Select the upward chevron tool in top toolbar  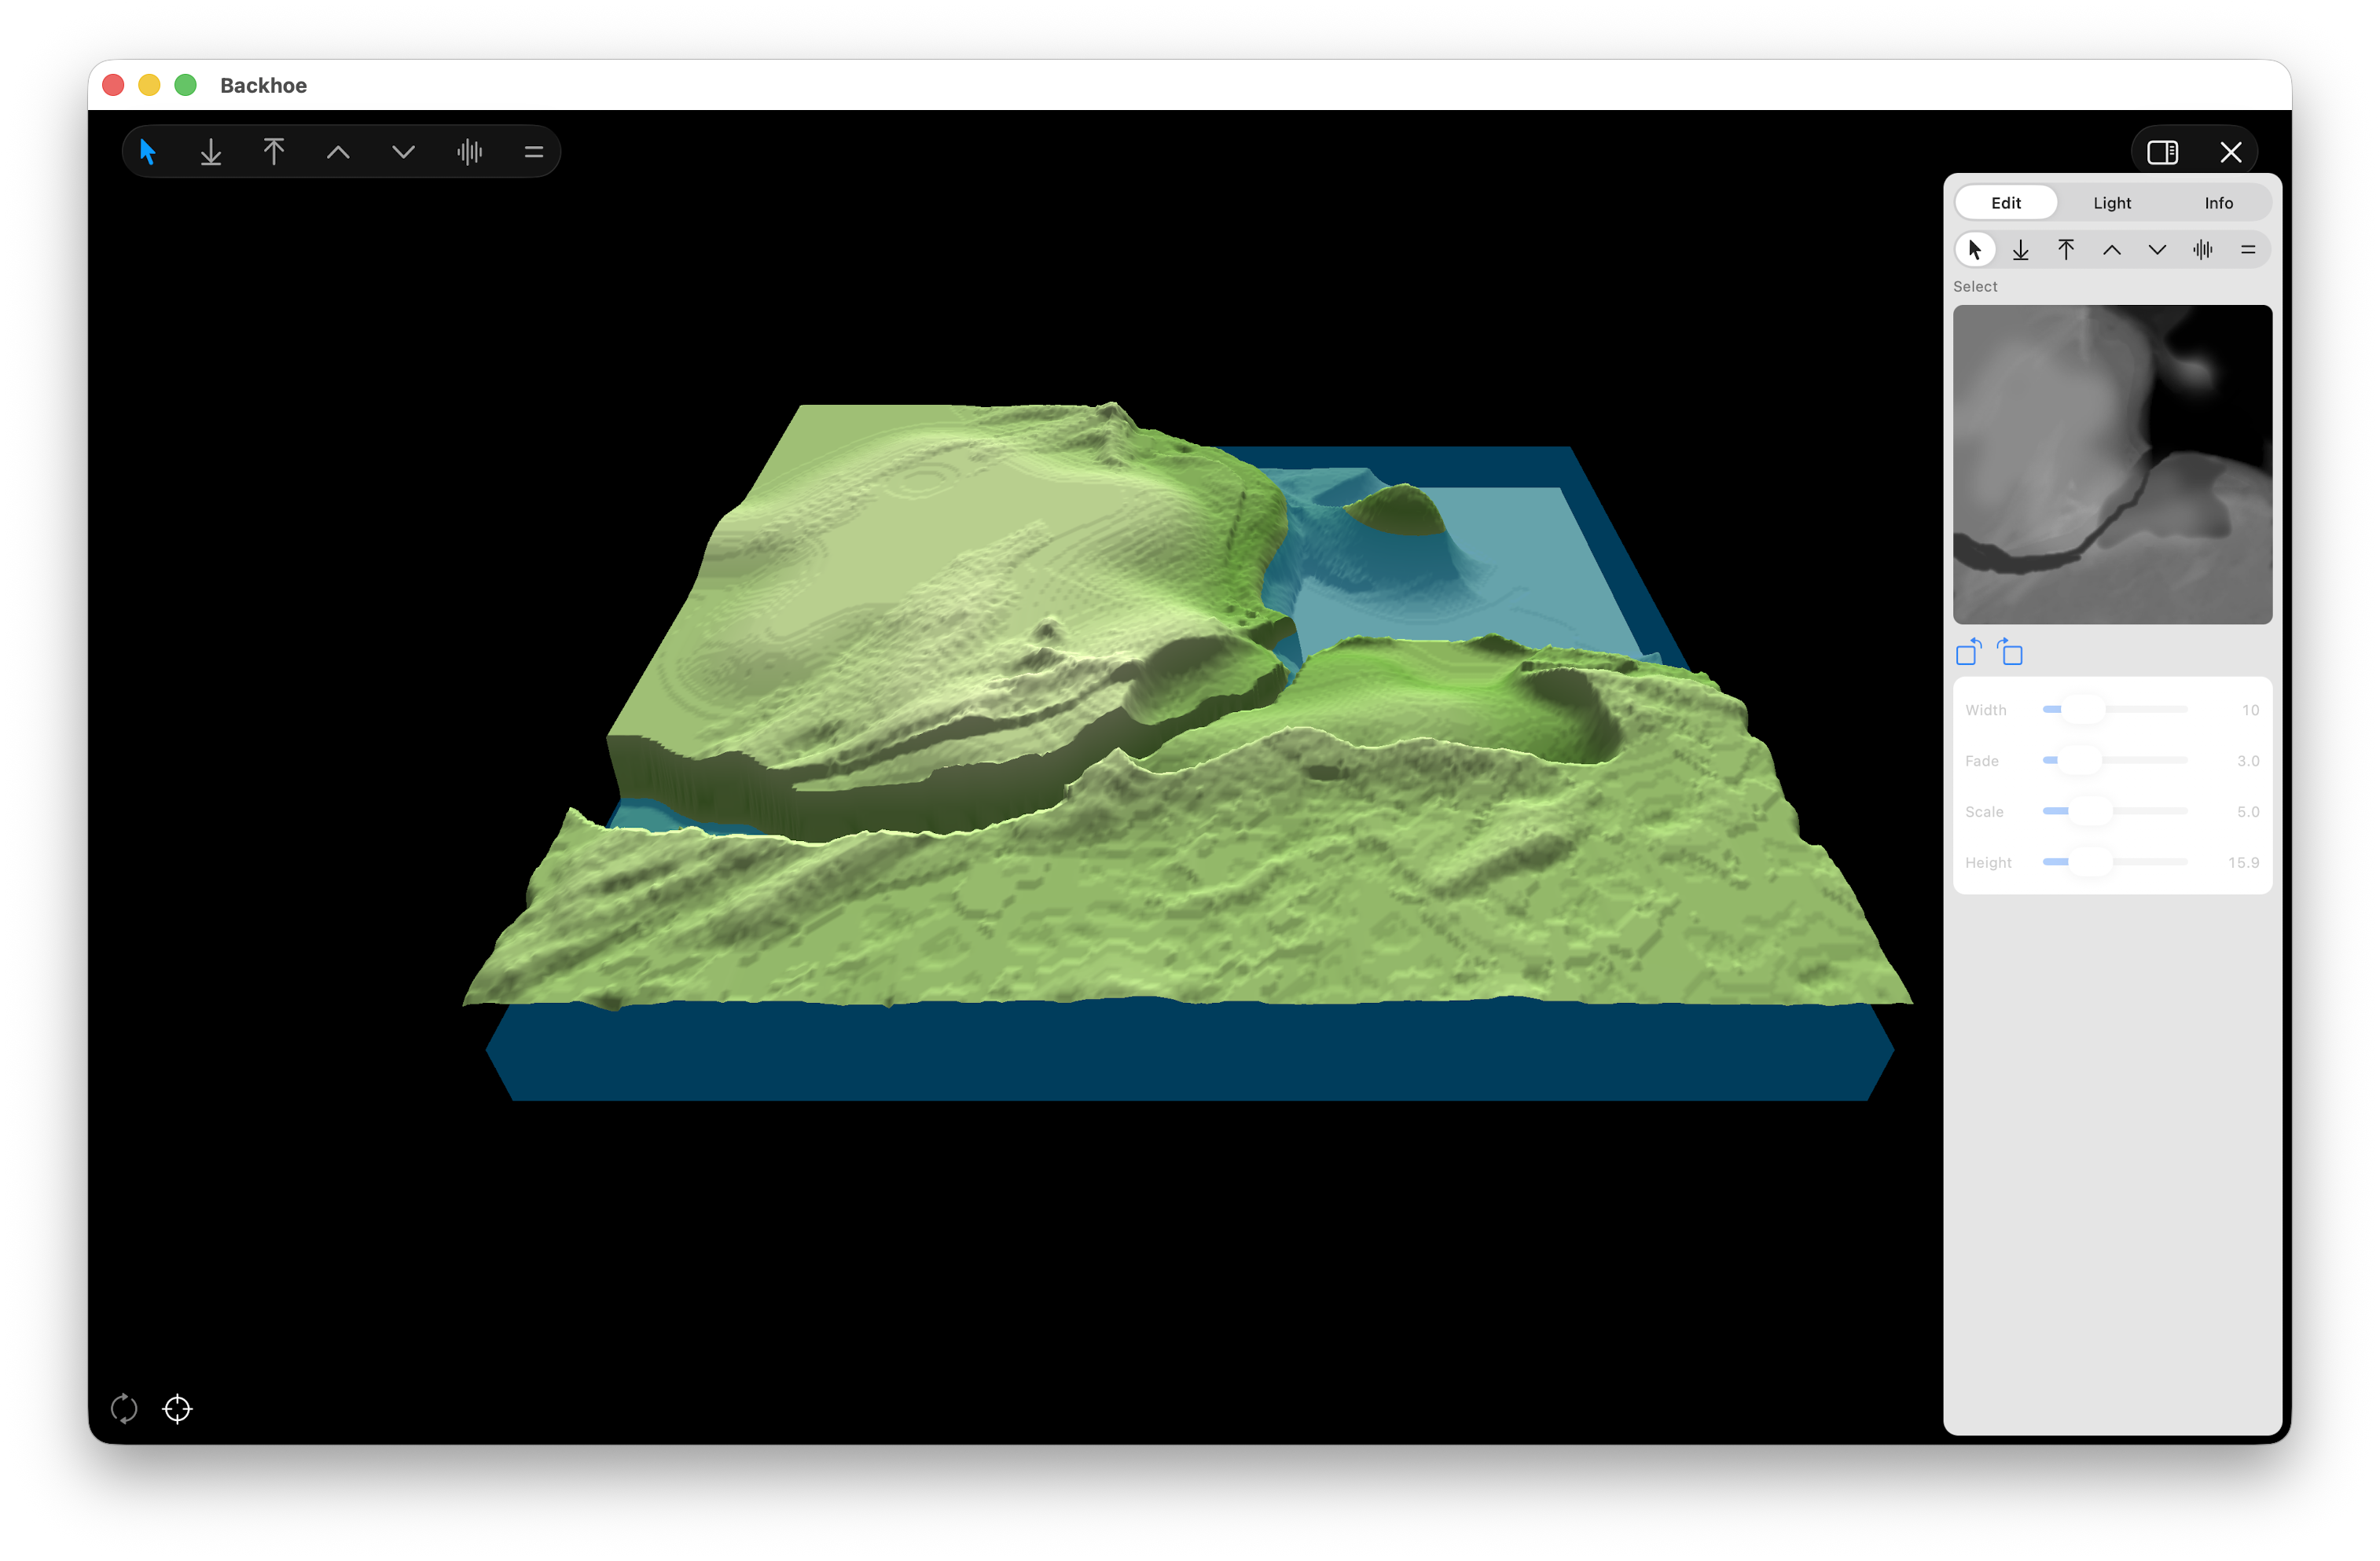(x=338, y=152)
